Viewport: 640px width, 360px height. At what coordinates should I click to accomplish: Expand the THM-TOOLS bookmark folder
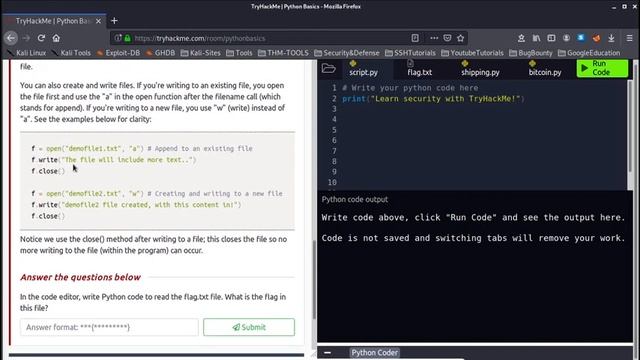(283, 53)
